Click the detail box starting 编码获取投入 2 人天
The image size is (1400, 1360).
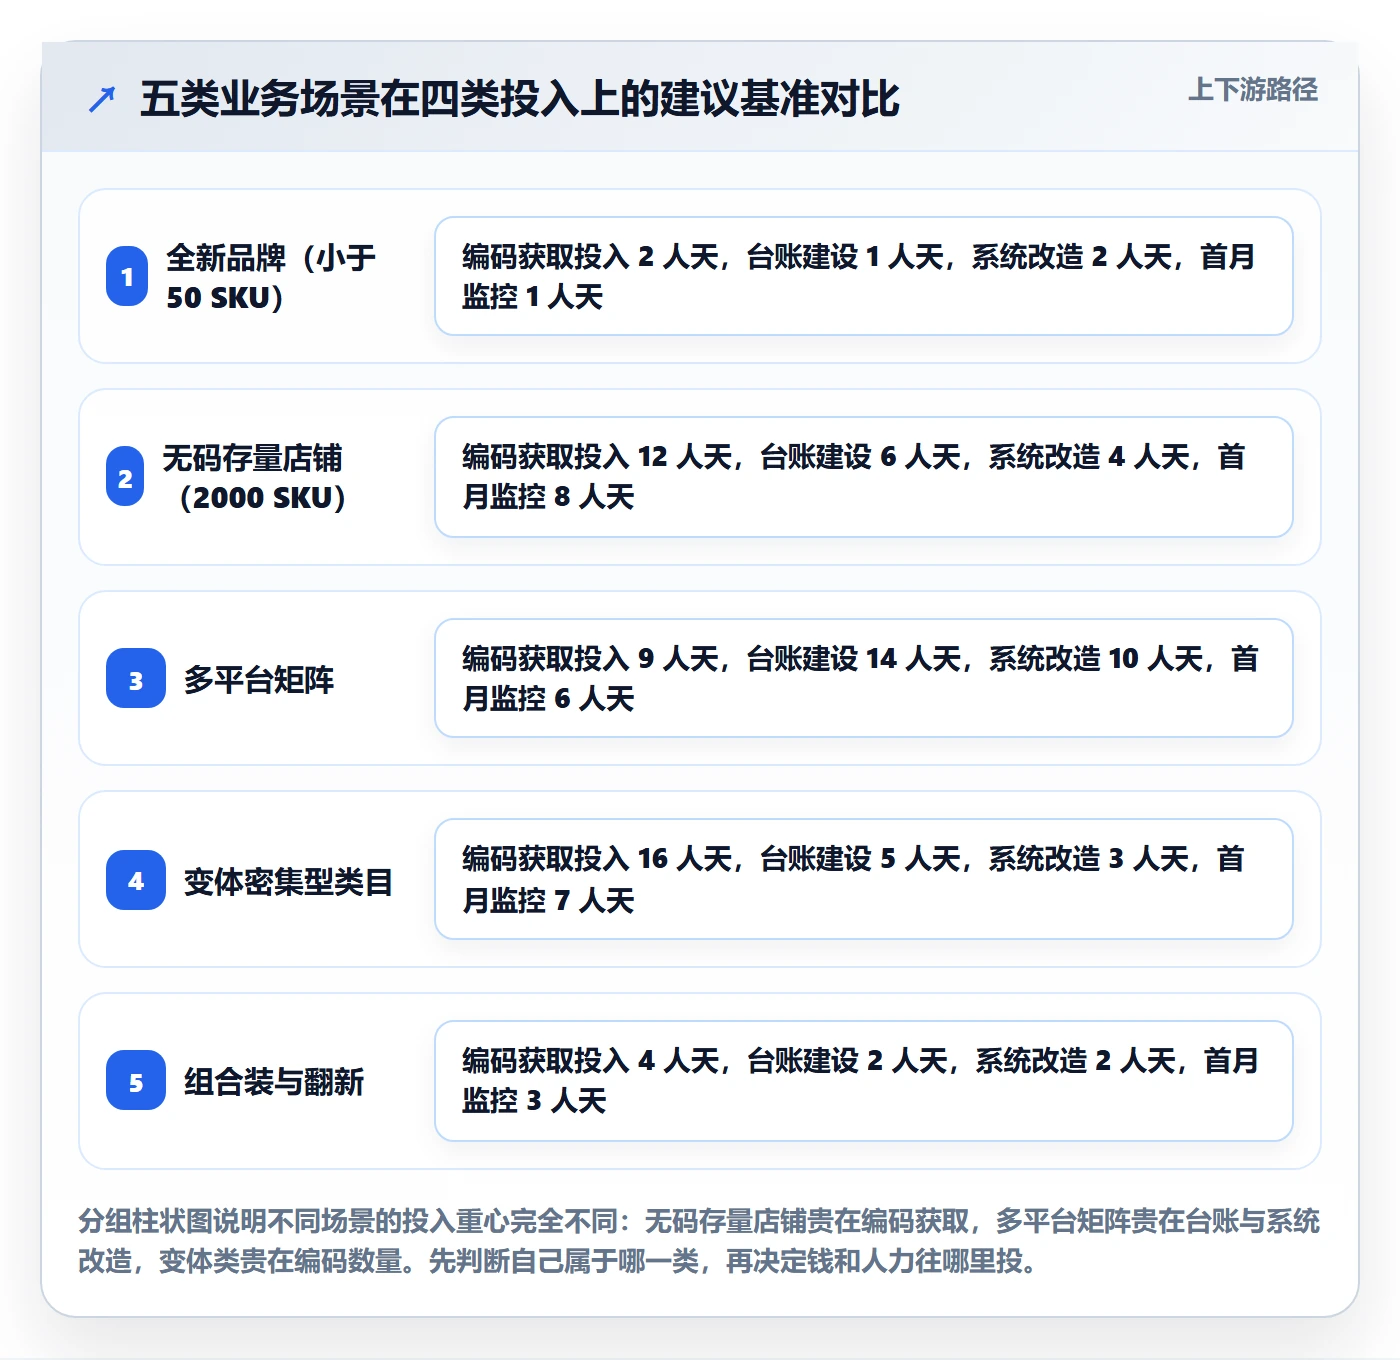coord(864,276)
